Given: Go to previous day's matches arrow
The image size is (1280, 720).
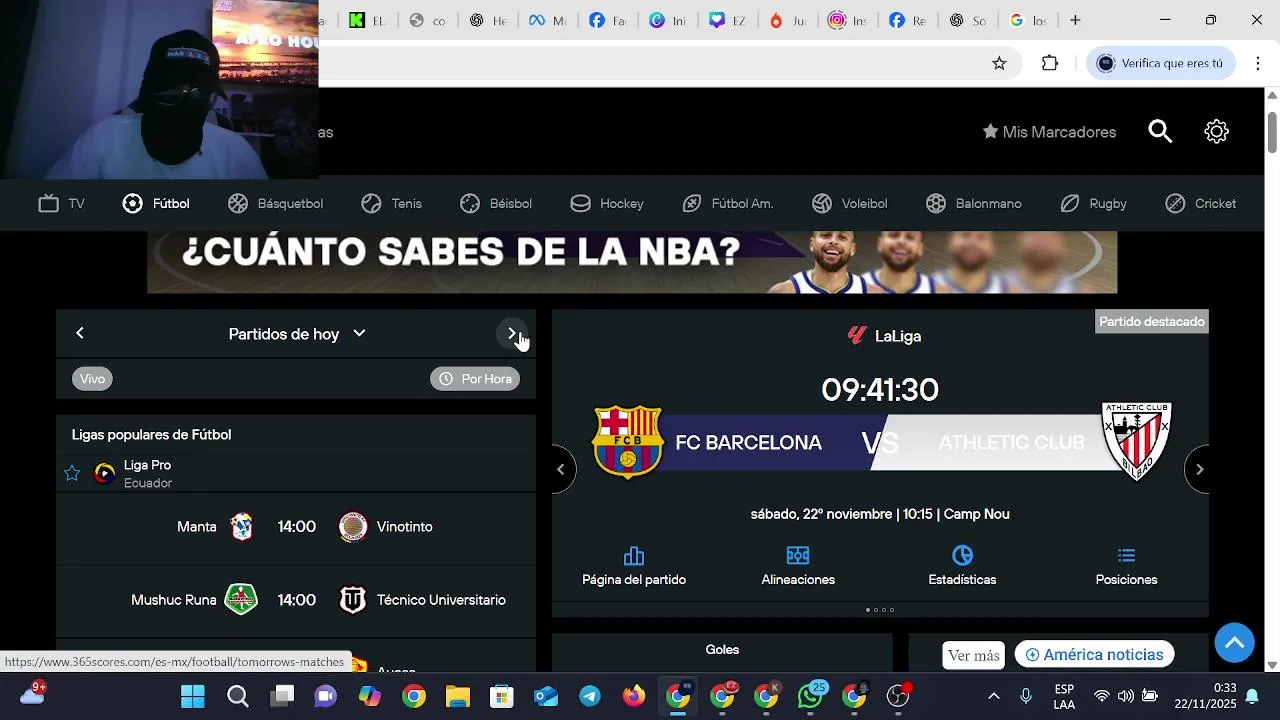Looking at the screenshot, I should [80, 333].
